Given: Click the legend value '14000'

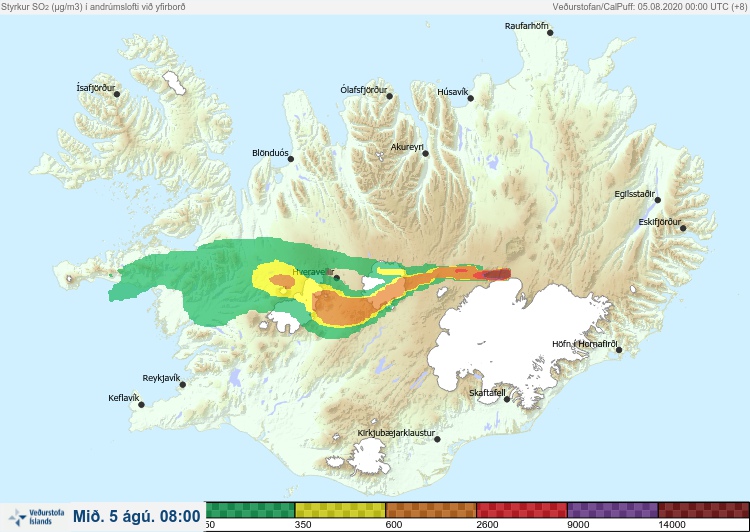Looking at the screenshot, I should click(672, 525).
